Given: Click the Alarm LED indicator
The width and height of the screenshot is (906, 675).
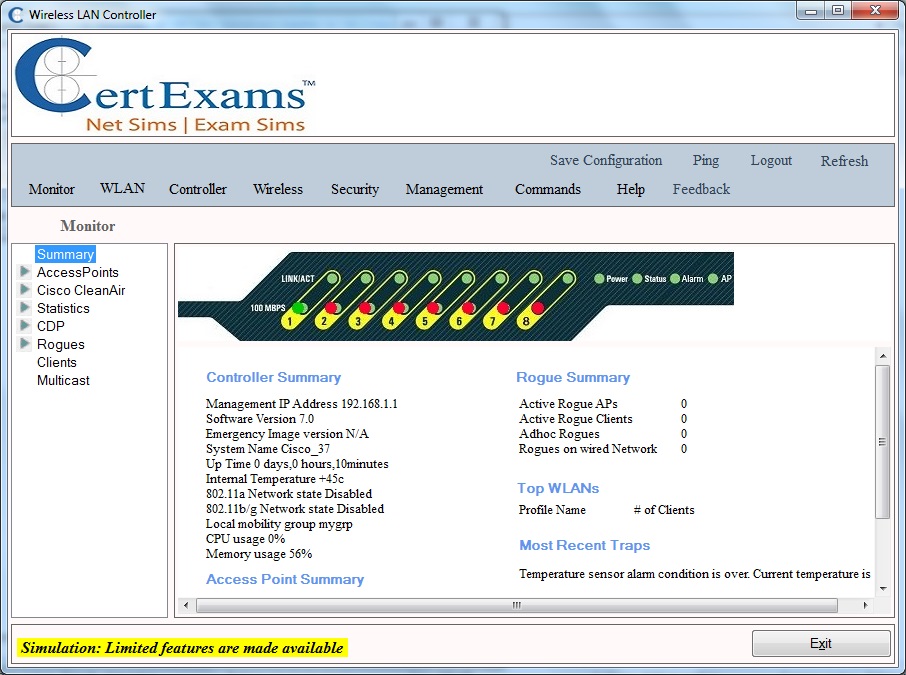Looking at the screenshot, I should (675, 278).
